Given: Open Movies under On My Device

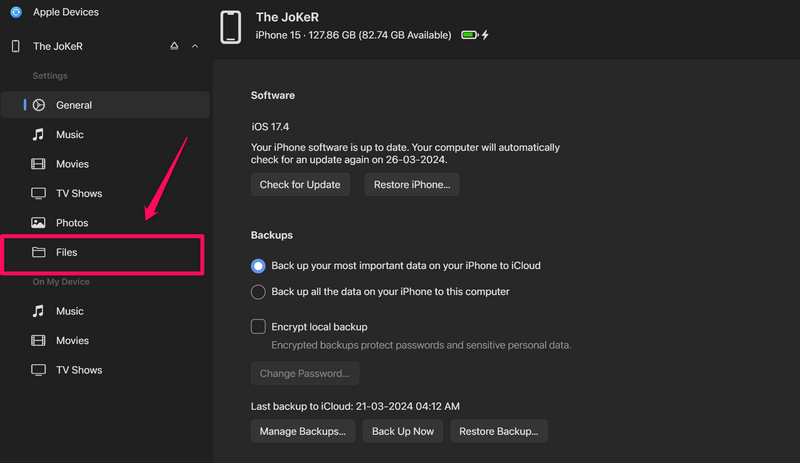Looking at the screenshot, I should click(72, 340).
